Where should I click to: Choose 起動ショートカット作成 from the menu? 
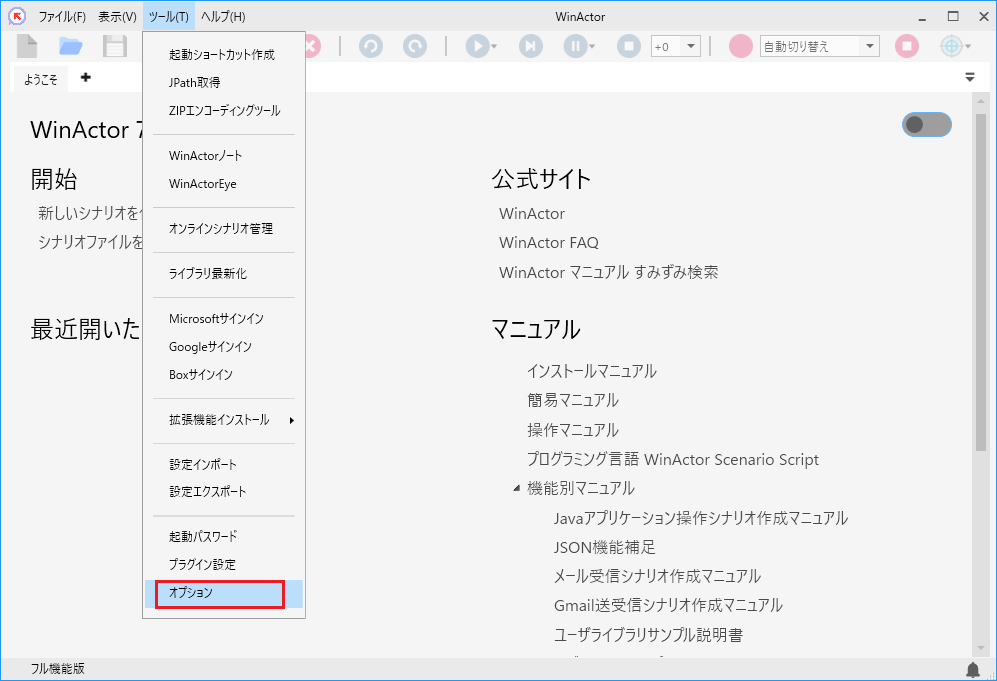pyautogui.click(x=224, y=55)
